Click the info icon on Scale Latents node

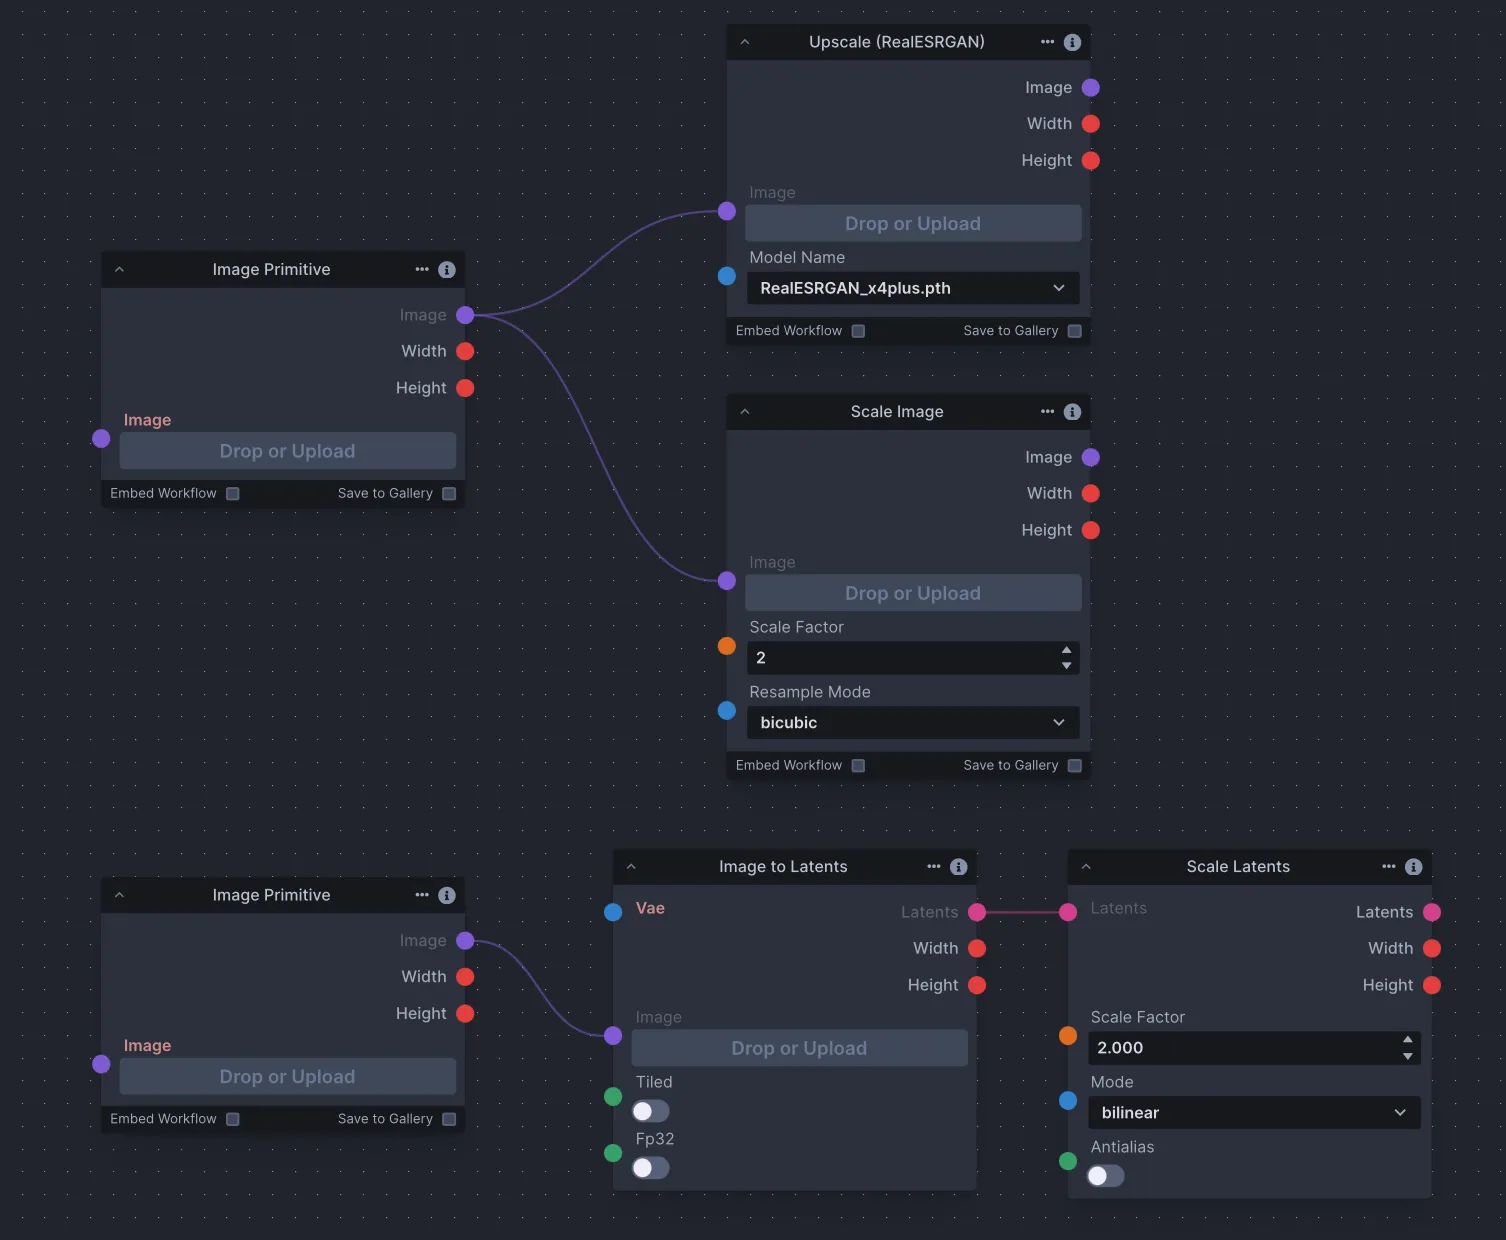[1413, 866]
